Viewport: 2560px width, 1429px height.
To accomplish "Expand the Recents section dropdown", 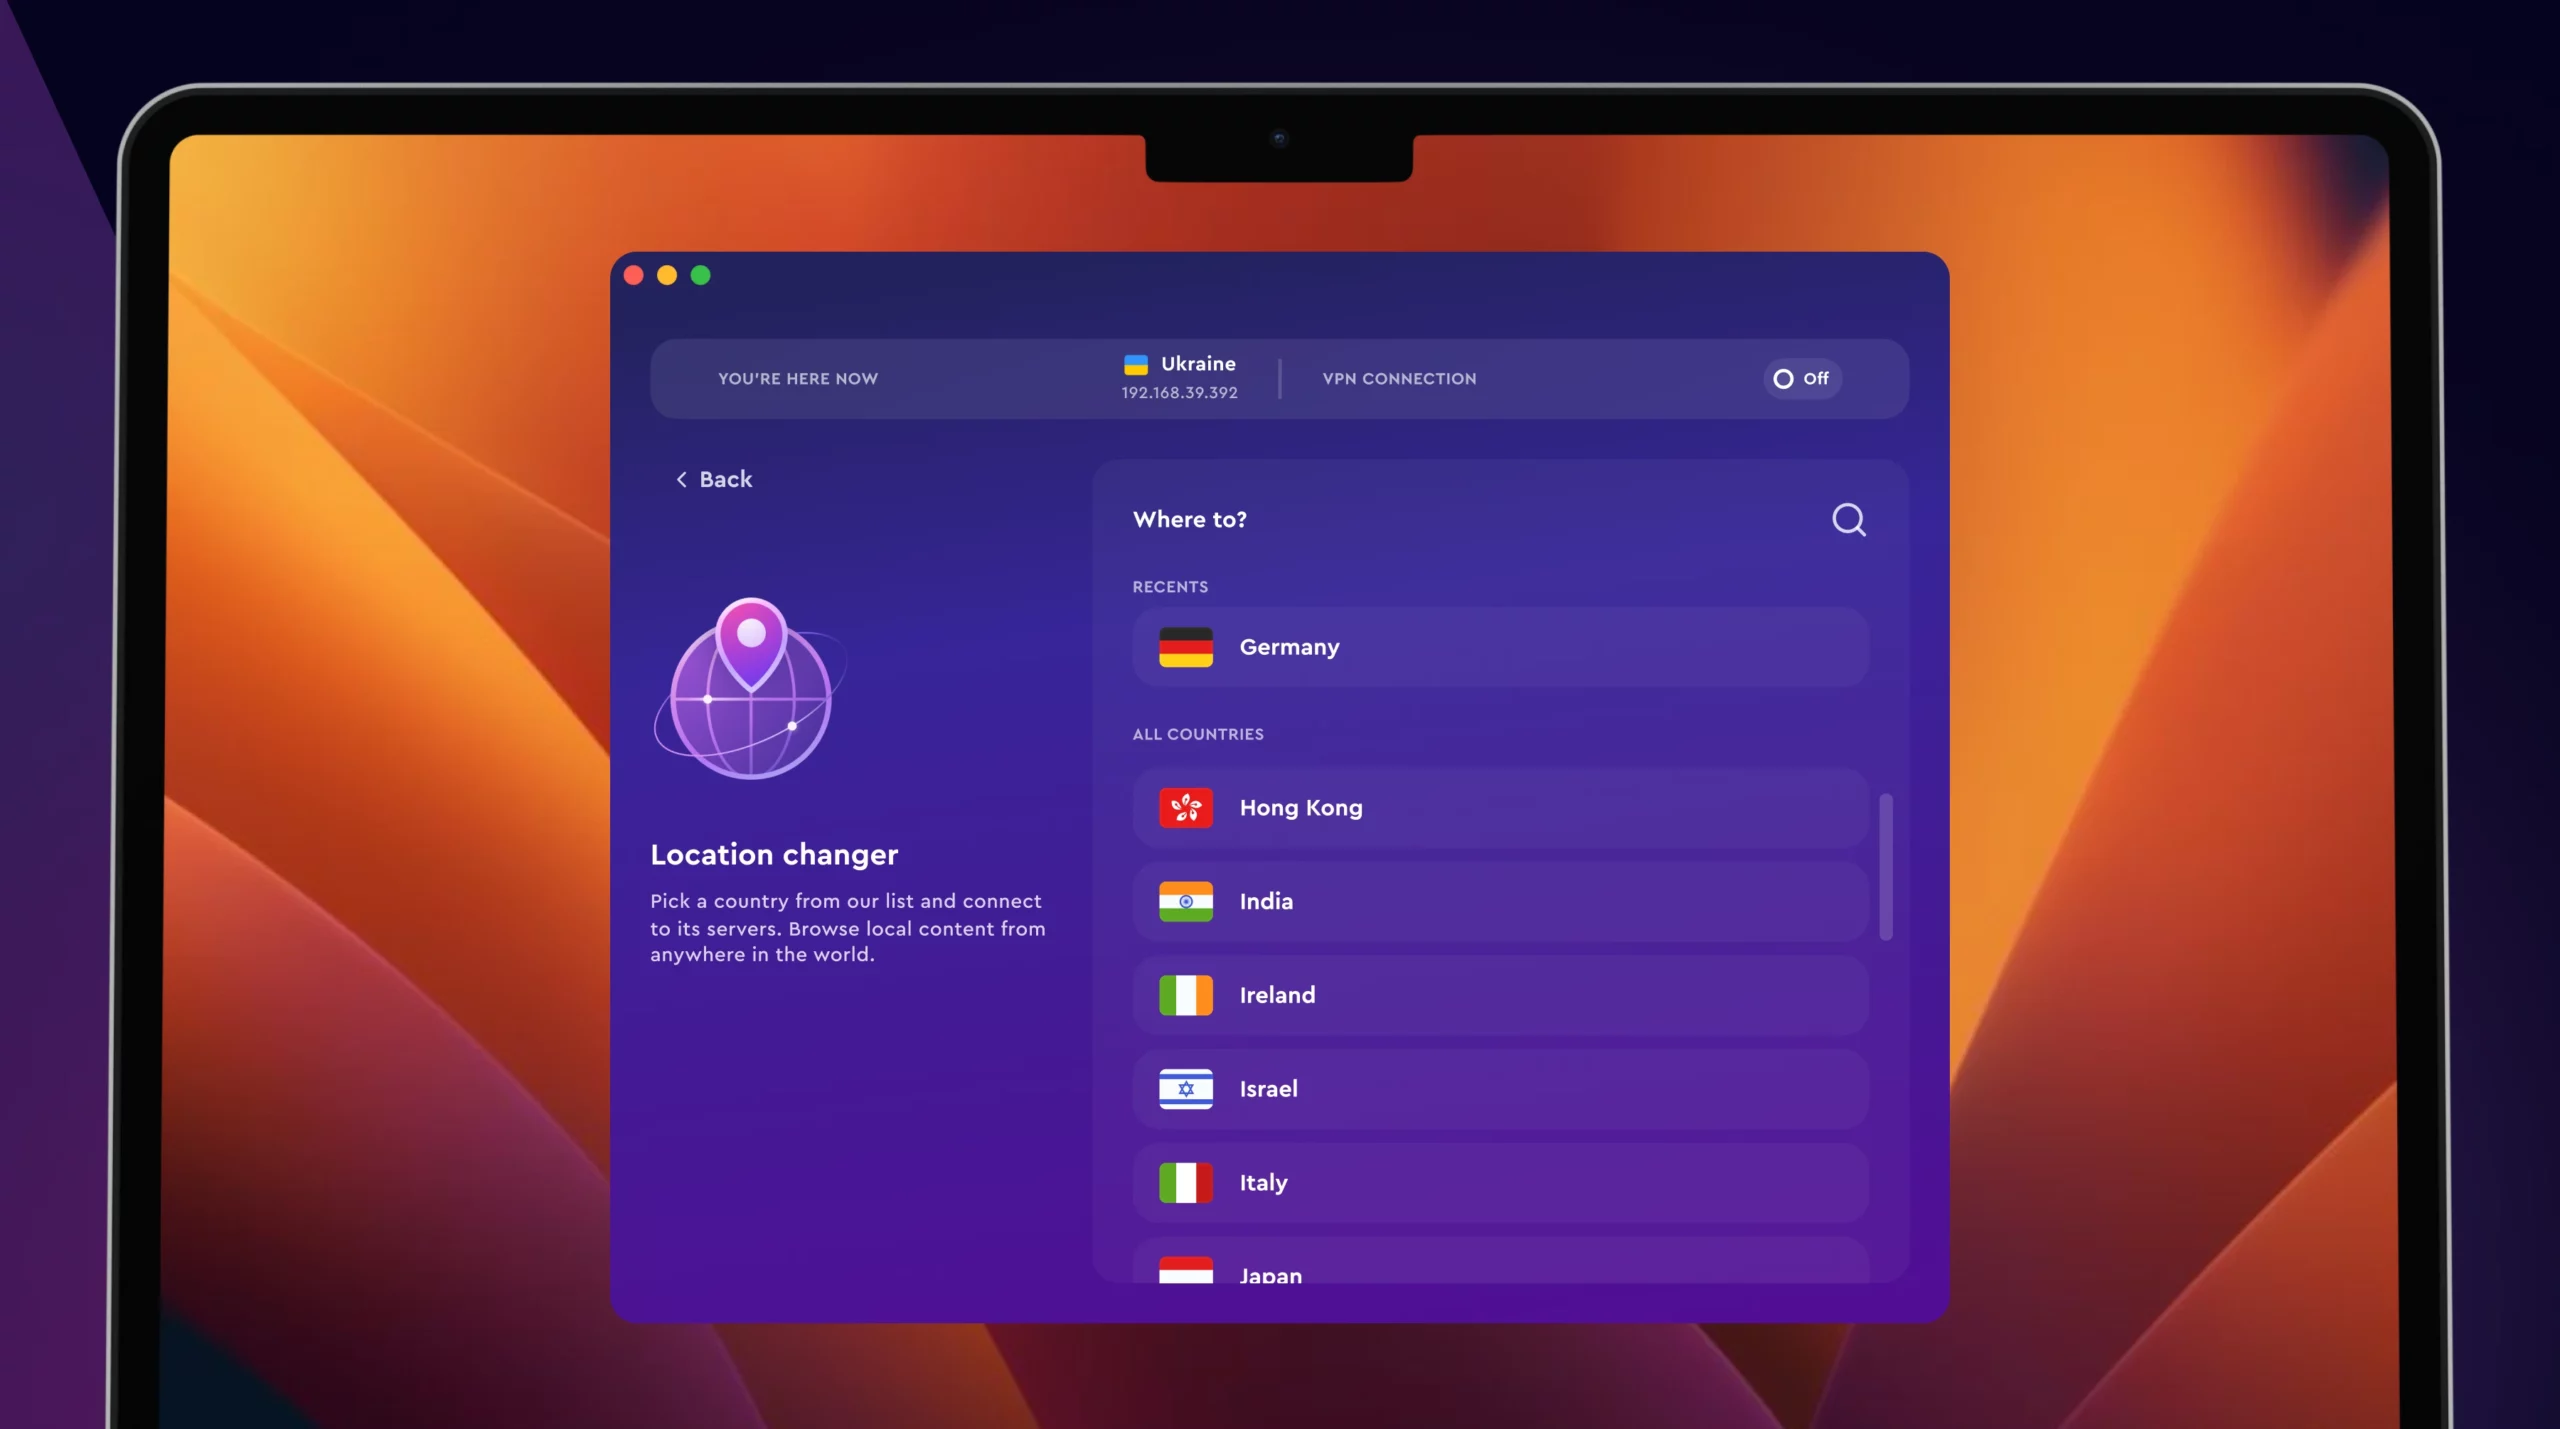I will [1169, 585].
